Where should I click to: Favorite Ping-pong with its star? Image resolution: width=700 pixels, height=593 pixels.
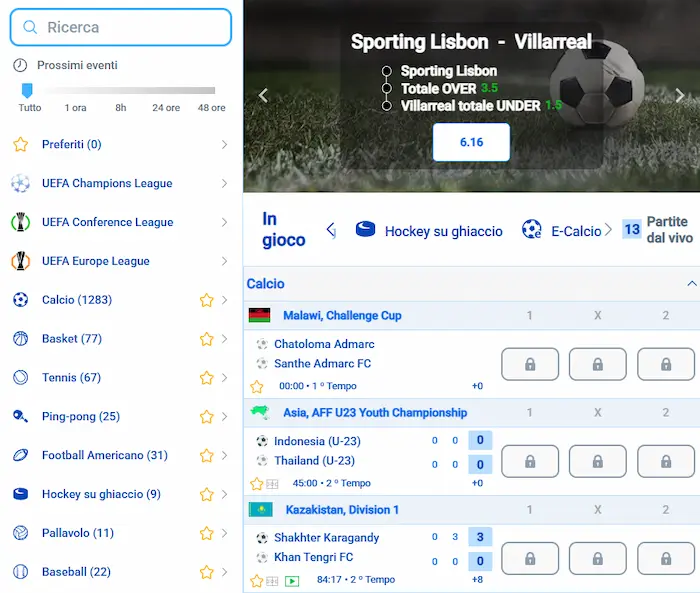pos(206,417)
